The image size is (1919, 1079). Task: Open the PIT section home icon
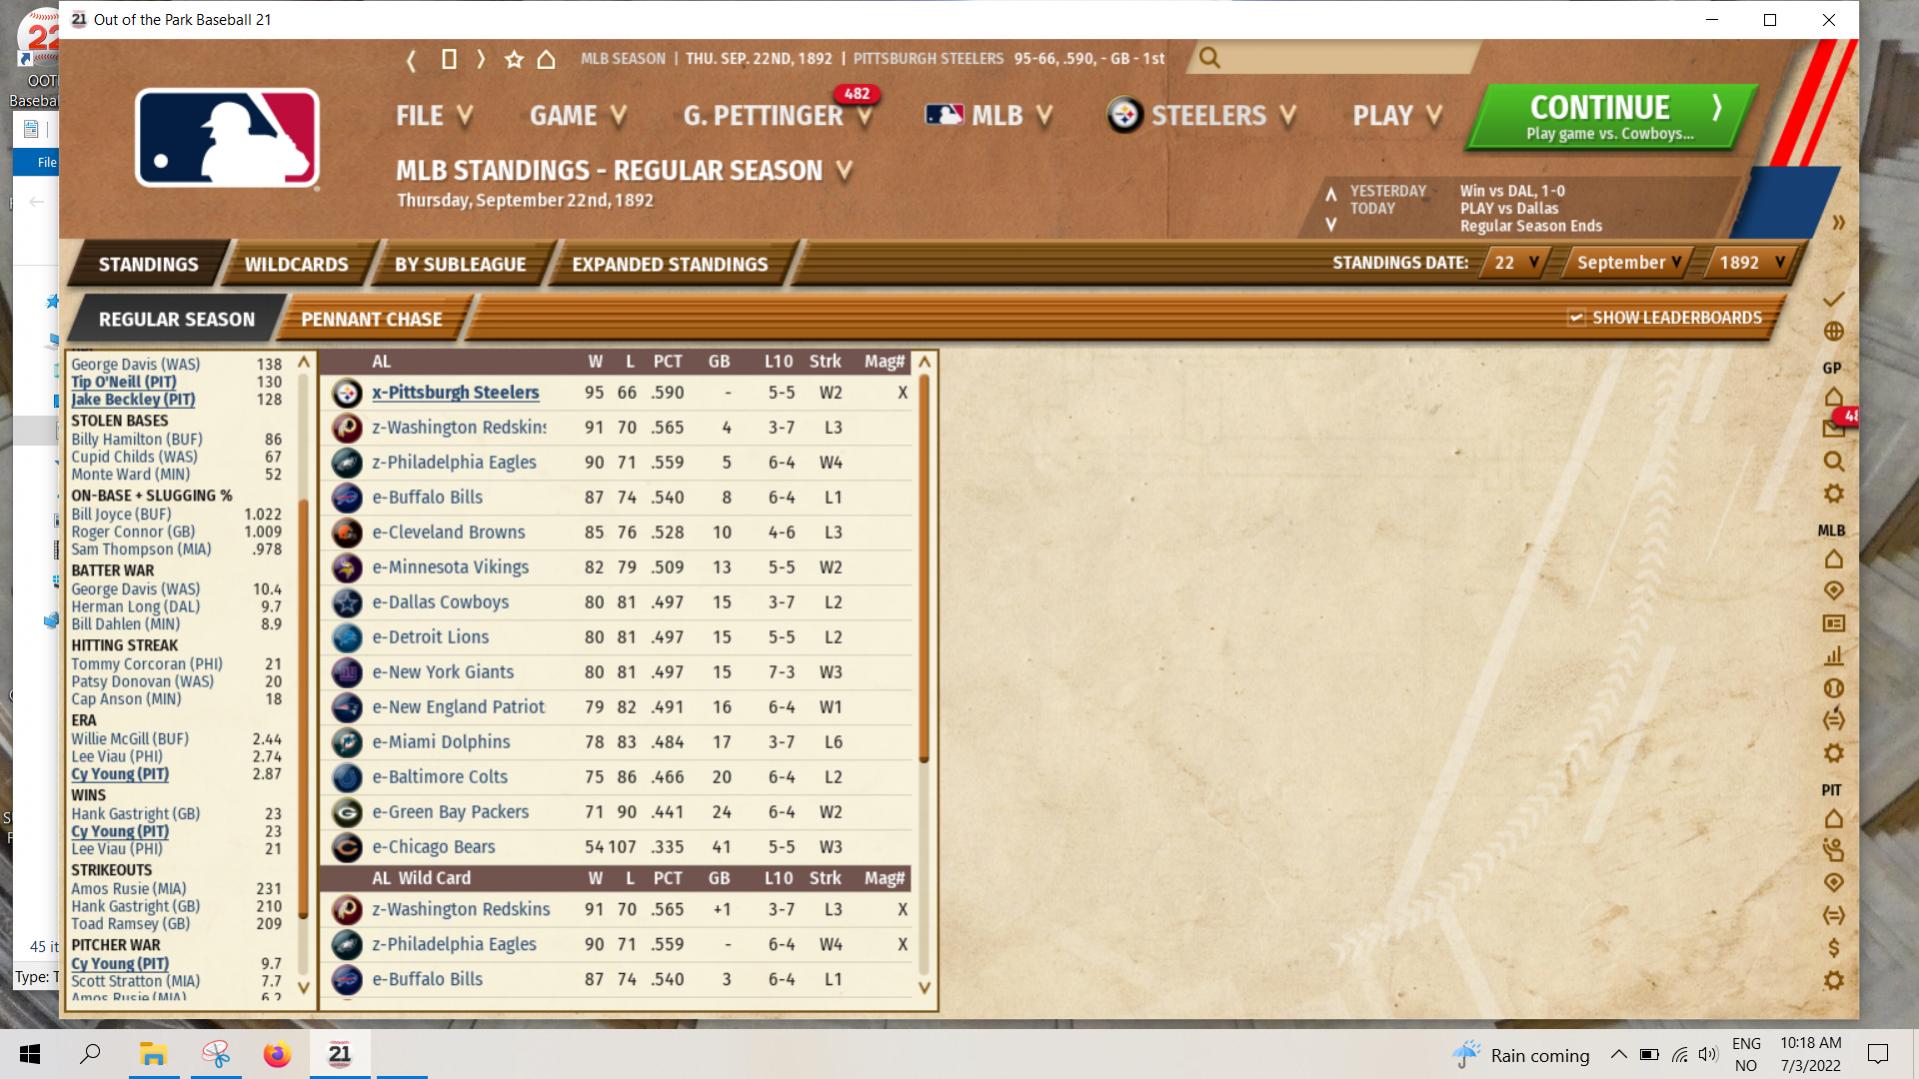tap(1833, 818)
